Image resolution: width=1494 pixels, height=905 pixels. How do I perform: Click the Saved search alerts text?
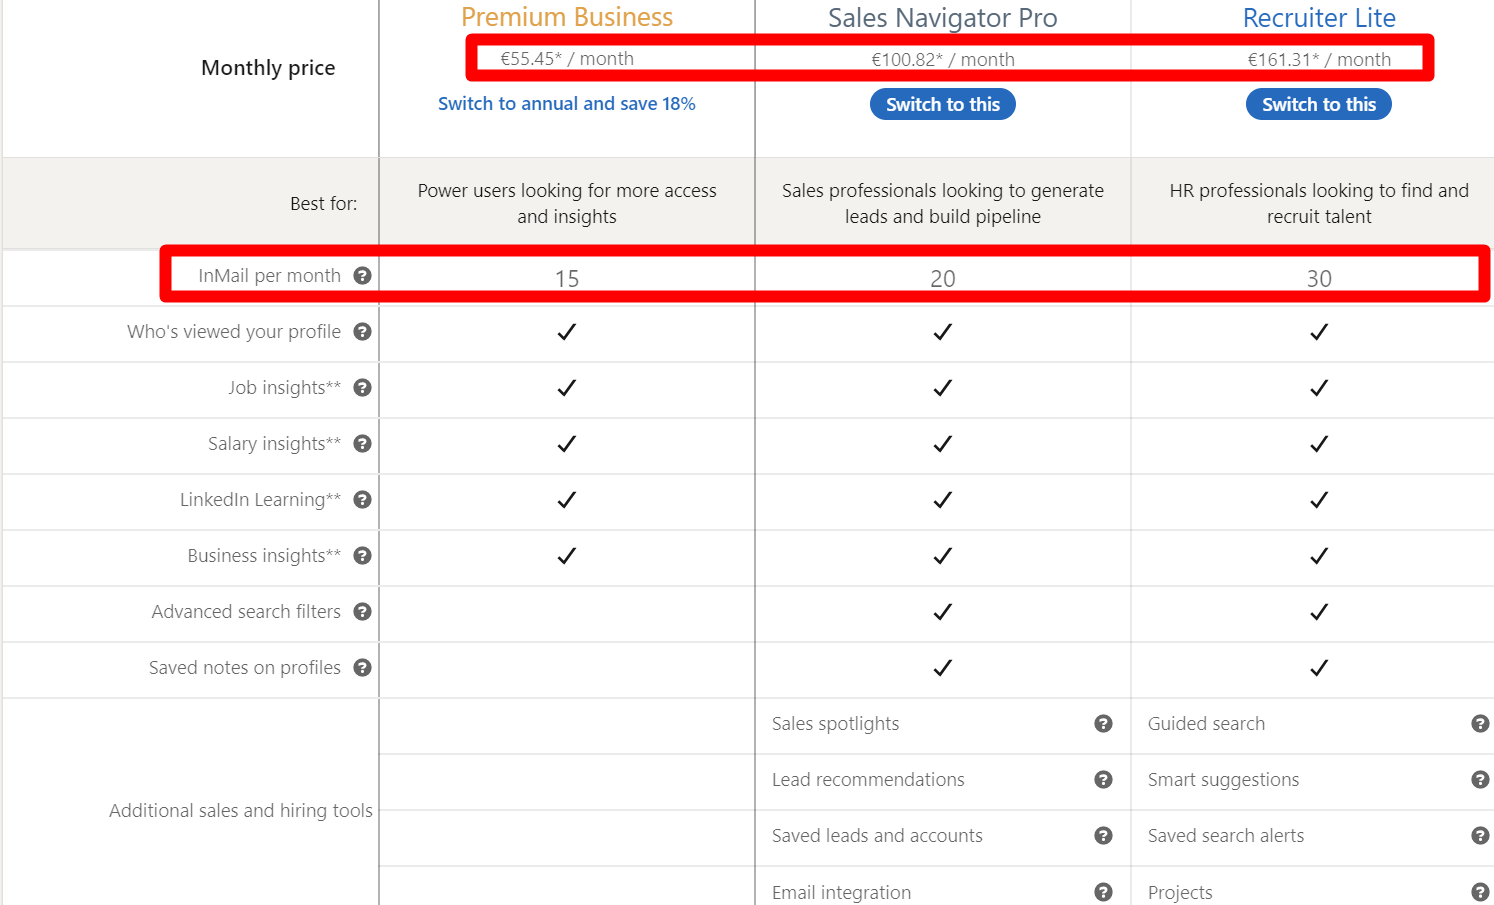(x=1226, y=835)
